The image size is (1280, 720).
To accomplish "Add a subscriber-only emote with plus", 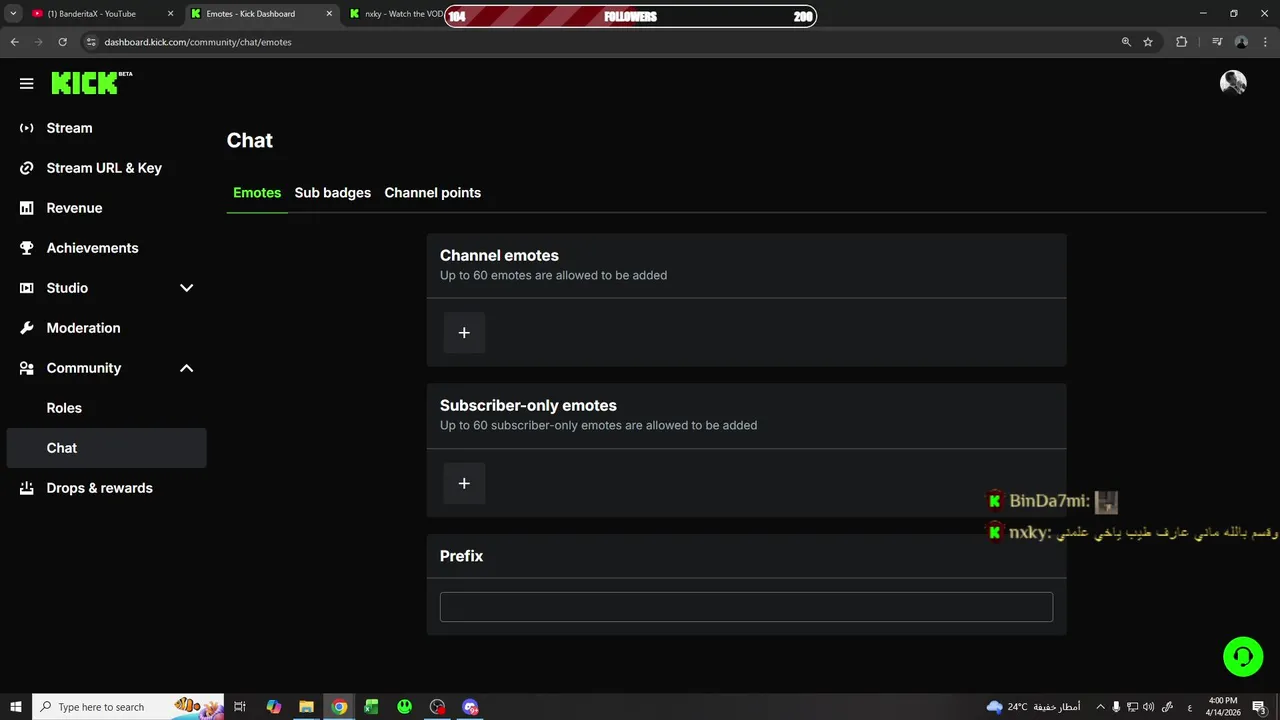I will [464, 483].
